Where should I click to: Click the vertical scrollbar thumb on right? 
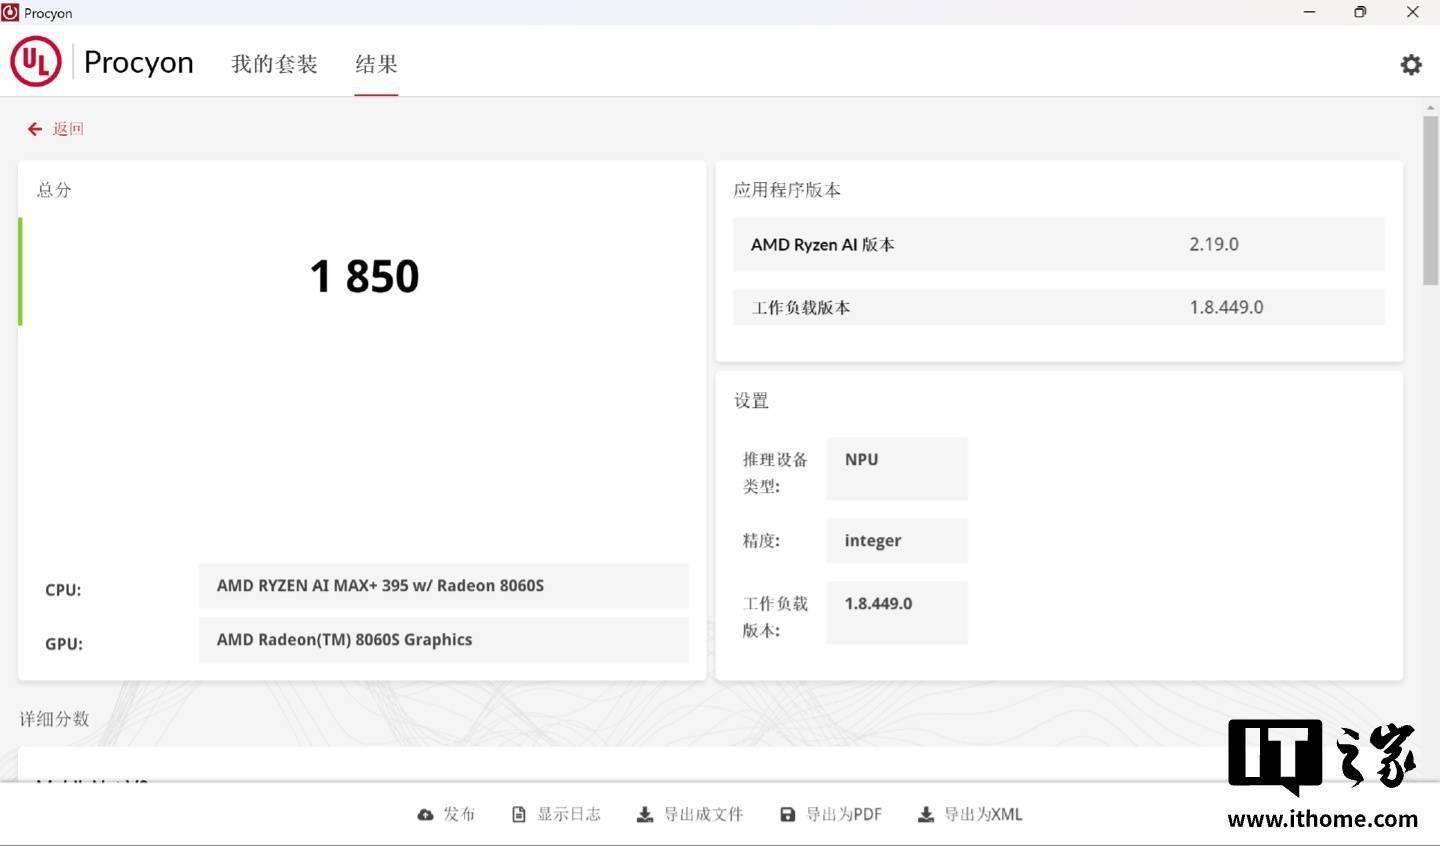(x=1430, y=200)
